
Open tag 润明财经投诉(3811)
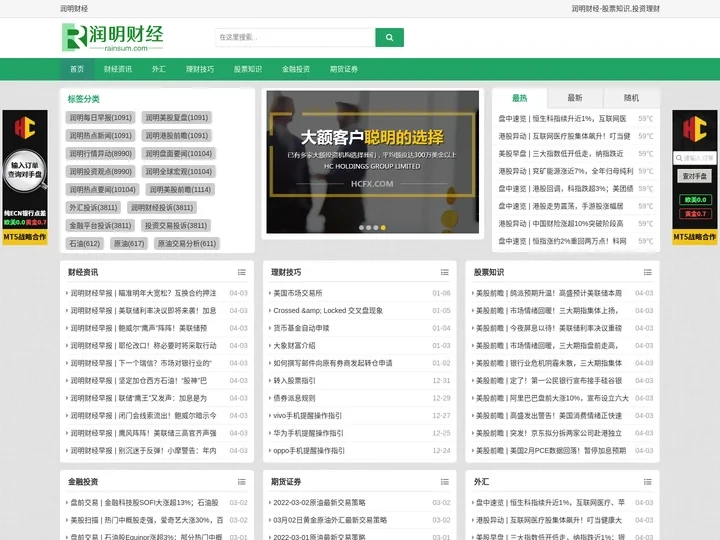click(162, 208)
